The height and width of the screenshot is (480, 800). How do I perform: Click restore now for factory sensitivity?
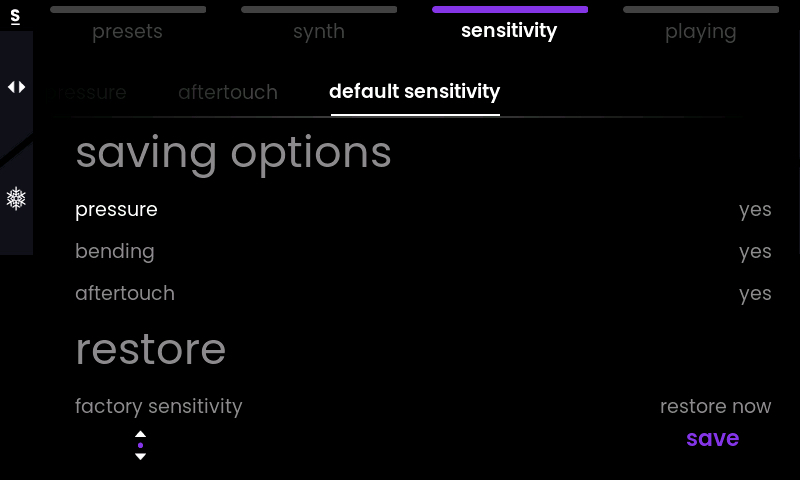(715, 407)
